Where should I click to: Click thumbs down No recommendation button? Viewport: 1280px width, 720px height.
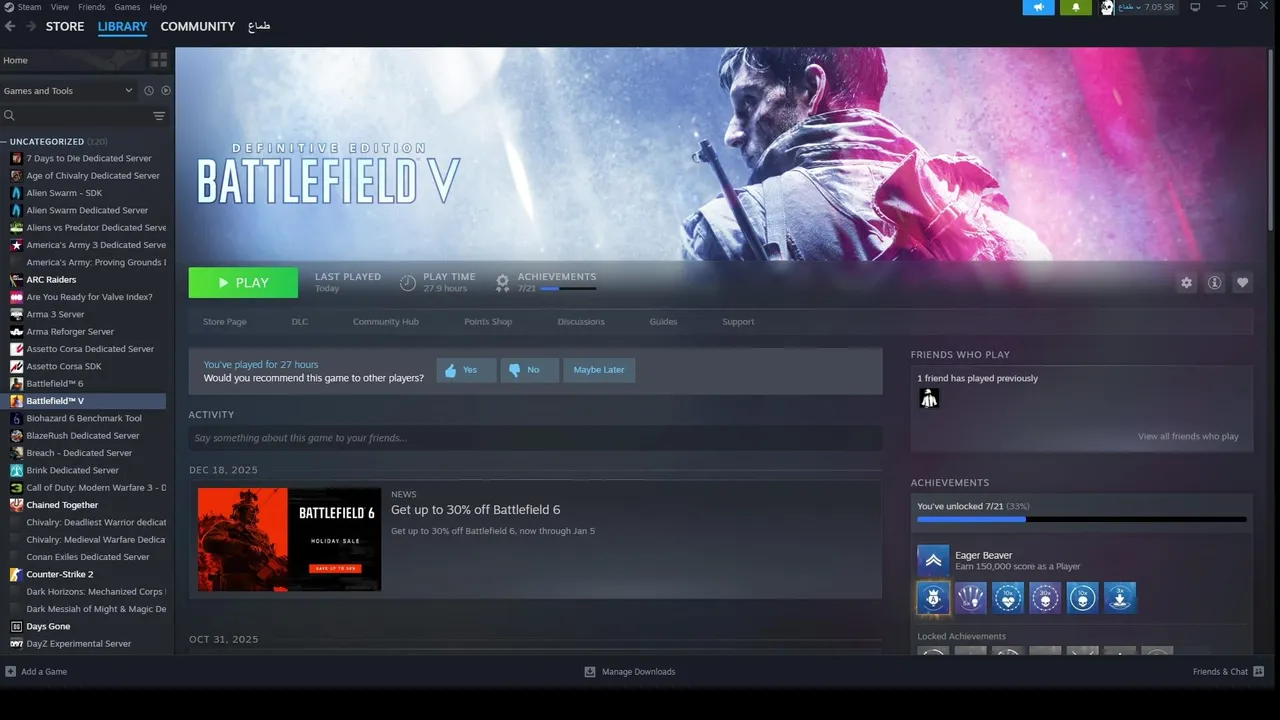(x=529, y=370)
